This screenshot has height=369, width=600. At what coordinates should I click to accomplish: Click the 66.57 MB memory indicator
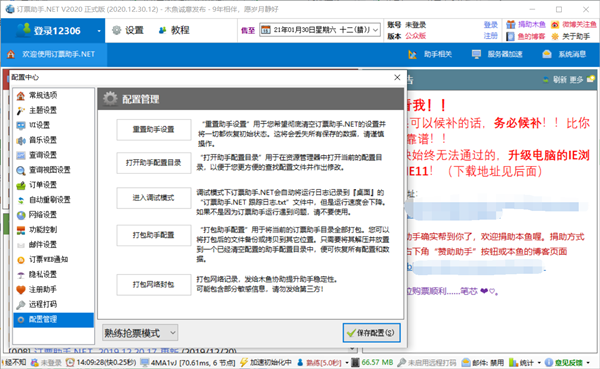(x=372, y=362)
